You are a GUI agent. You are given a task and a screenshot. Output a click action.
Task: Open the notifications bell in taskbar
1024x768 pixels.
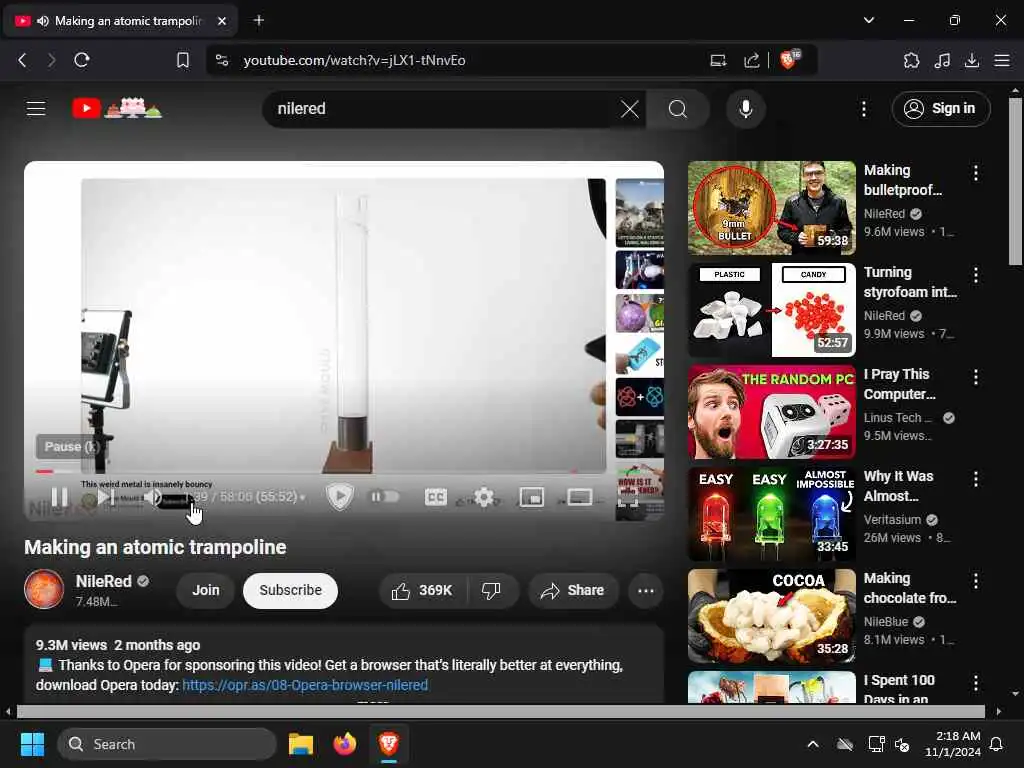pos(997,744)
